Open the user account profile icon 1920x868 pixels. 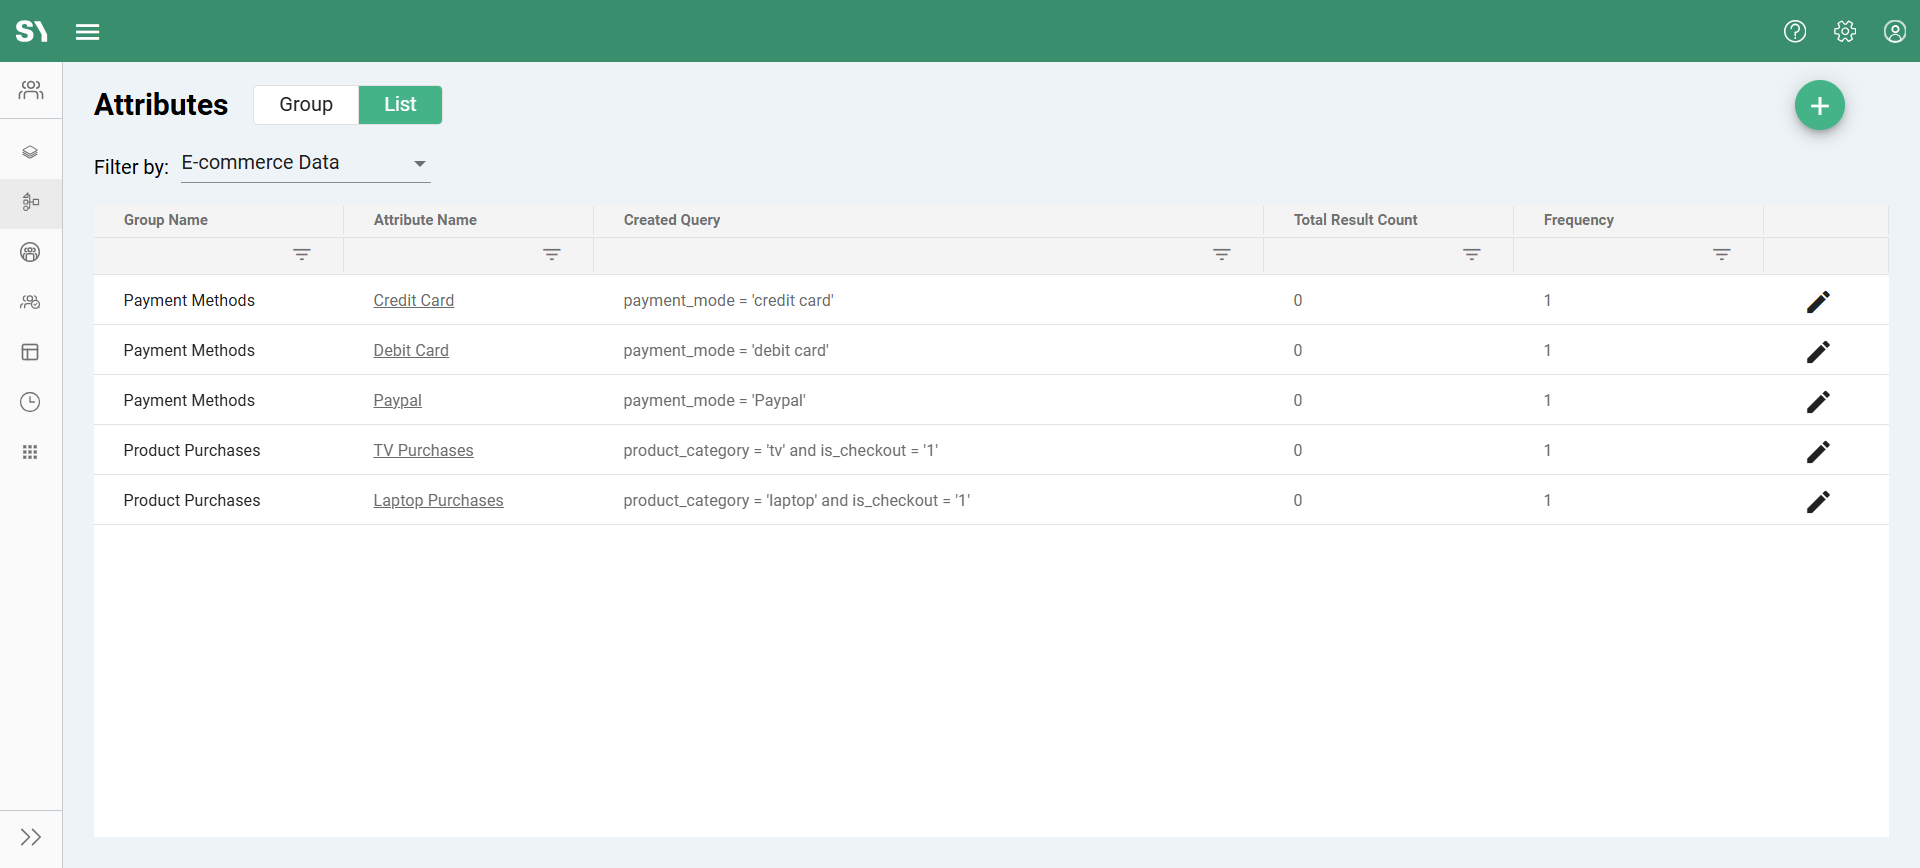coord(1894,32)
